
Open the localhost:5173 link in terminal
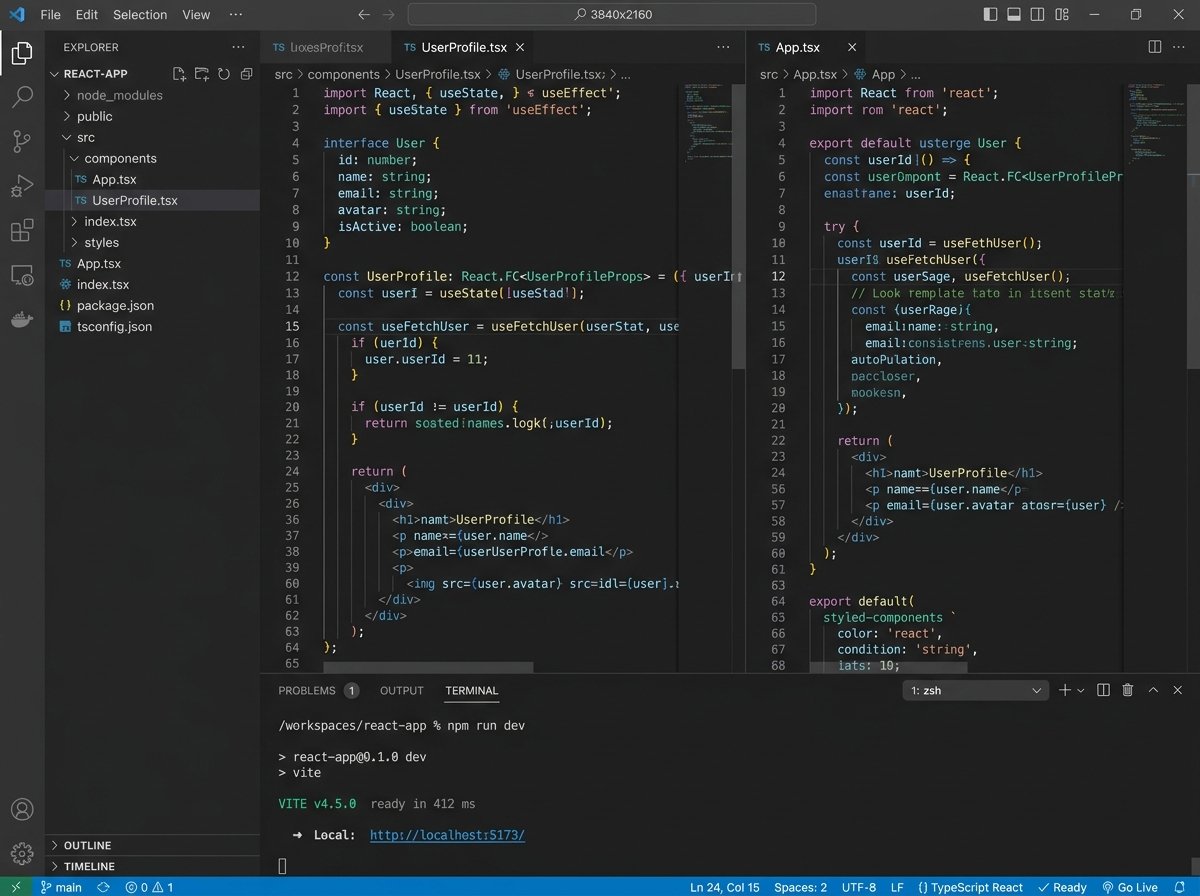[x=447, y=835]
